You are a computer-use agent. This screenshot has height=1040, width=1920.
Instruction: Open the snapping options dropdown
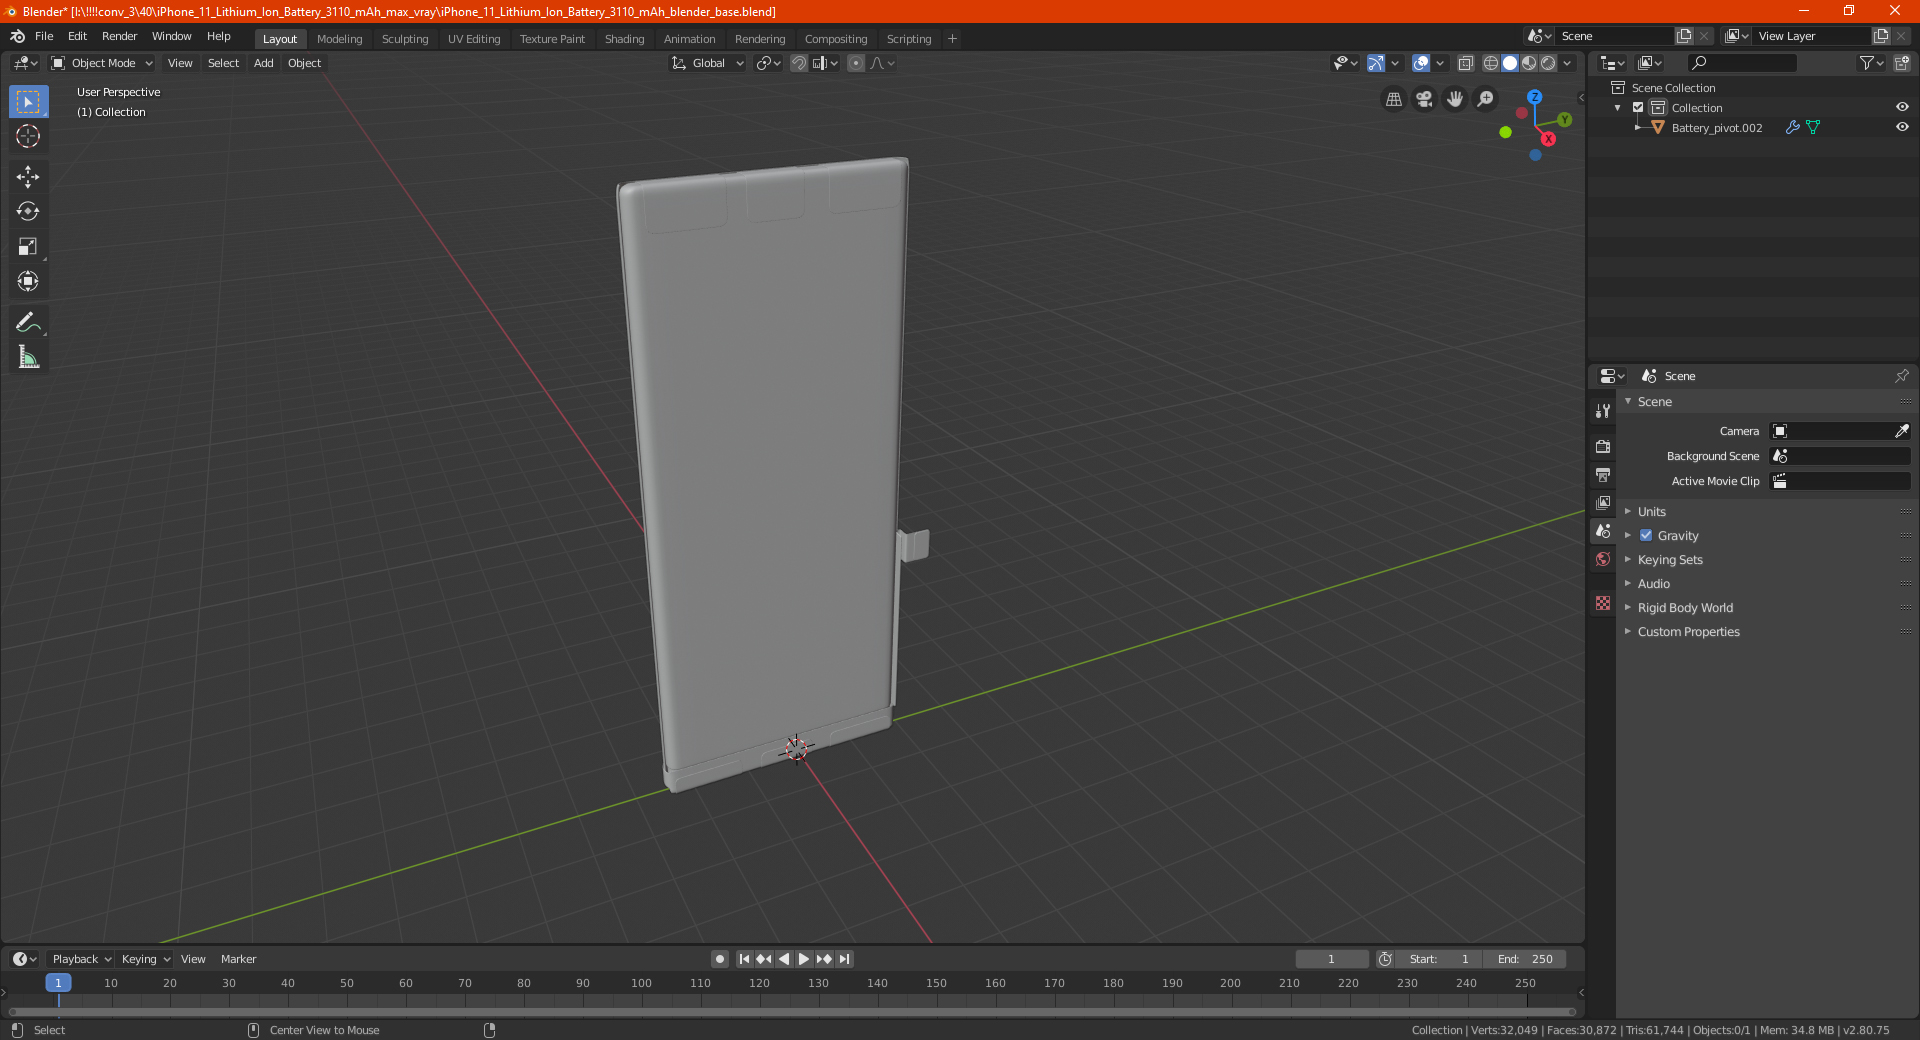coord(824,63)
